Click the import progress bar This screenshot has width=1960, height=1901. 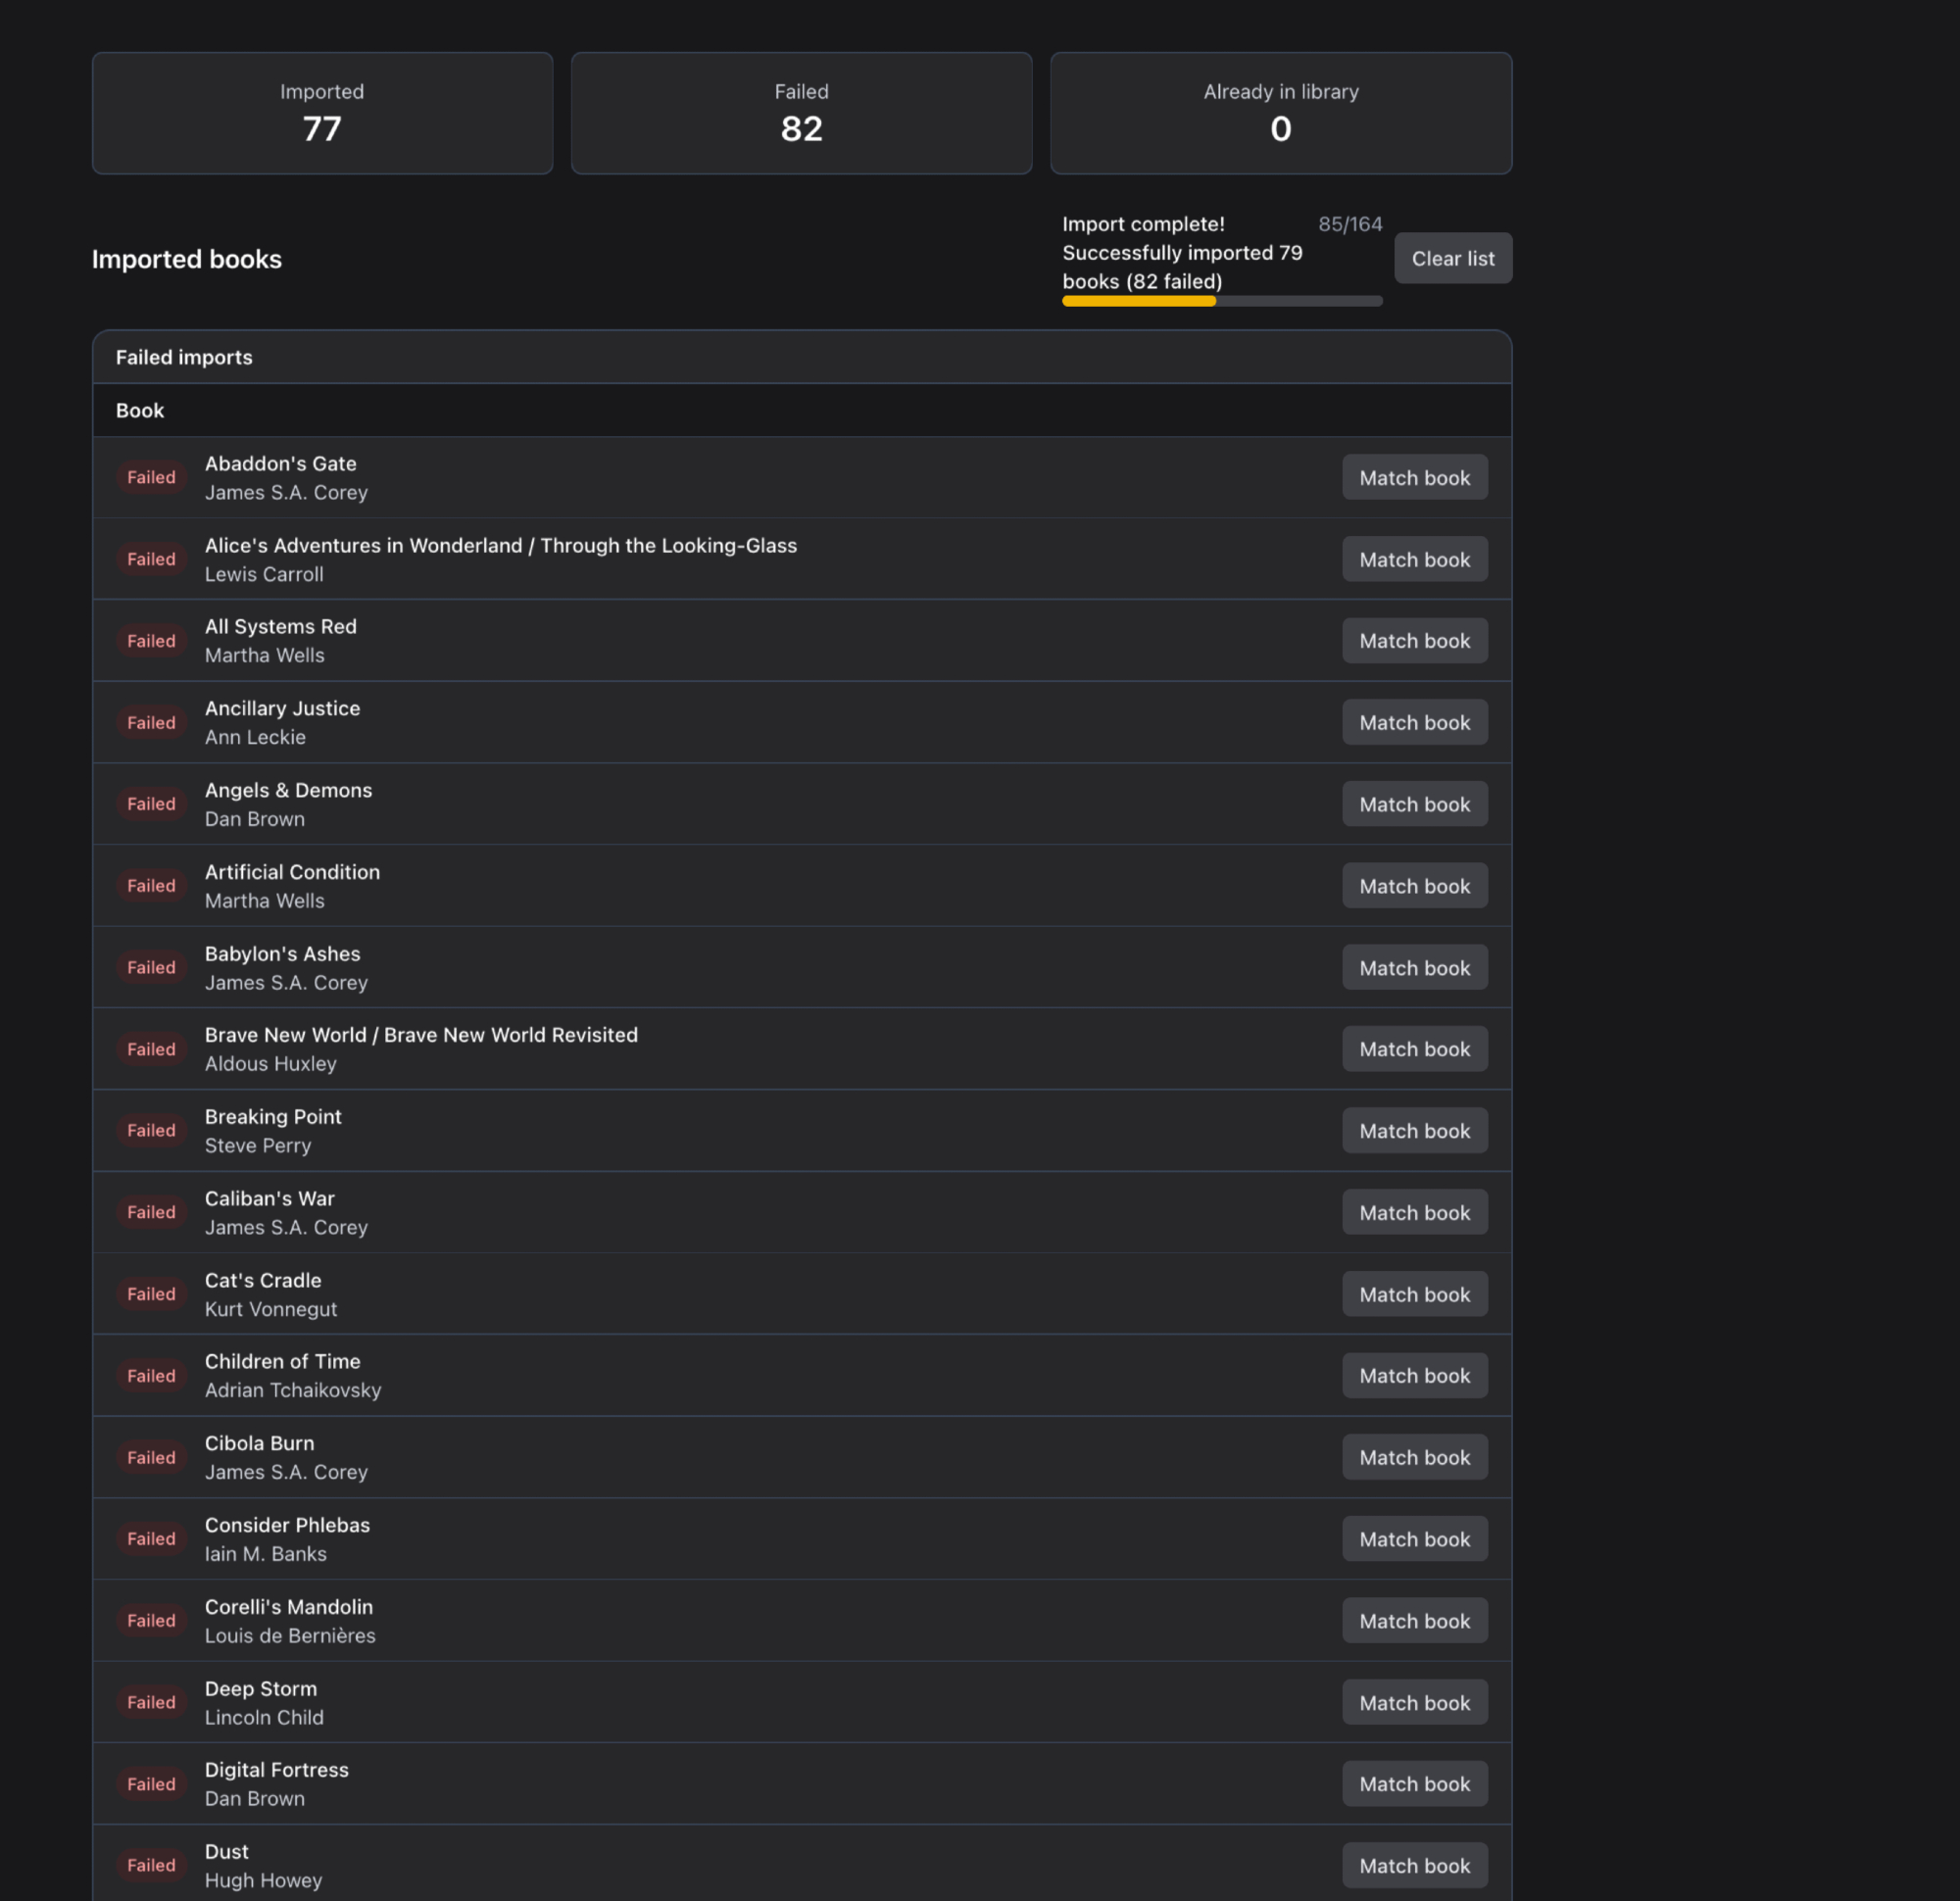pos(1221,301)
